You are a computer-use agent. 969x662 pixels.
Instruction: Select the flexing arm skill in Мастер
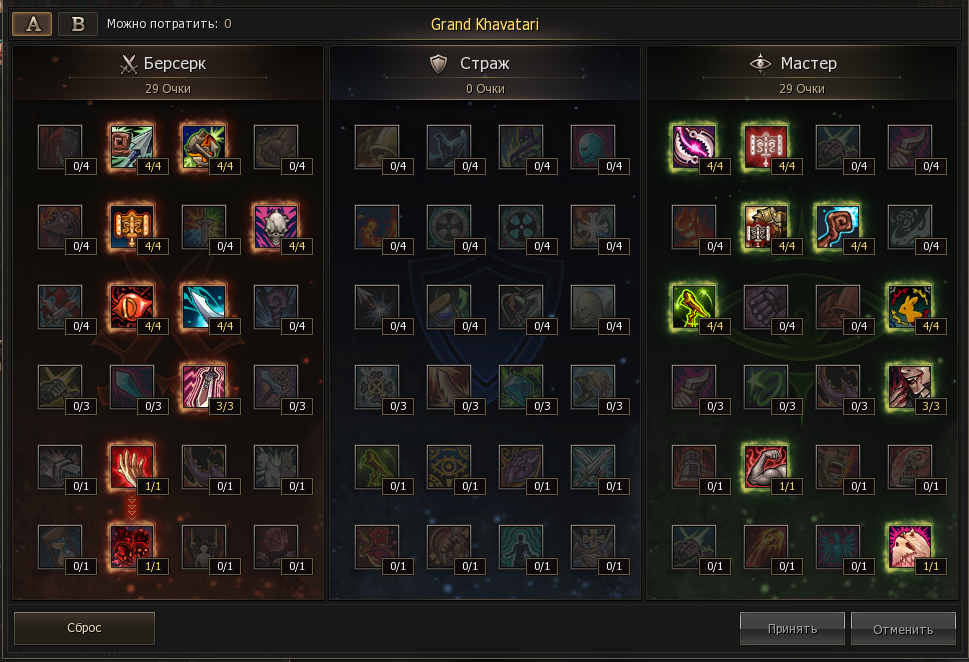pyautogui.click(x=765, y=467)
